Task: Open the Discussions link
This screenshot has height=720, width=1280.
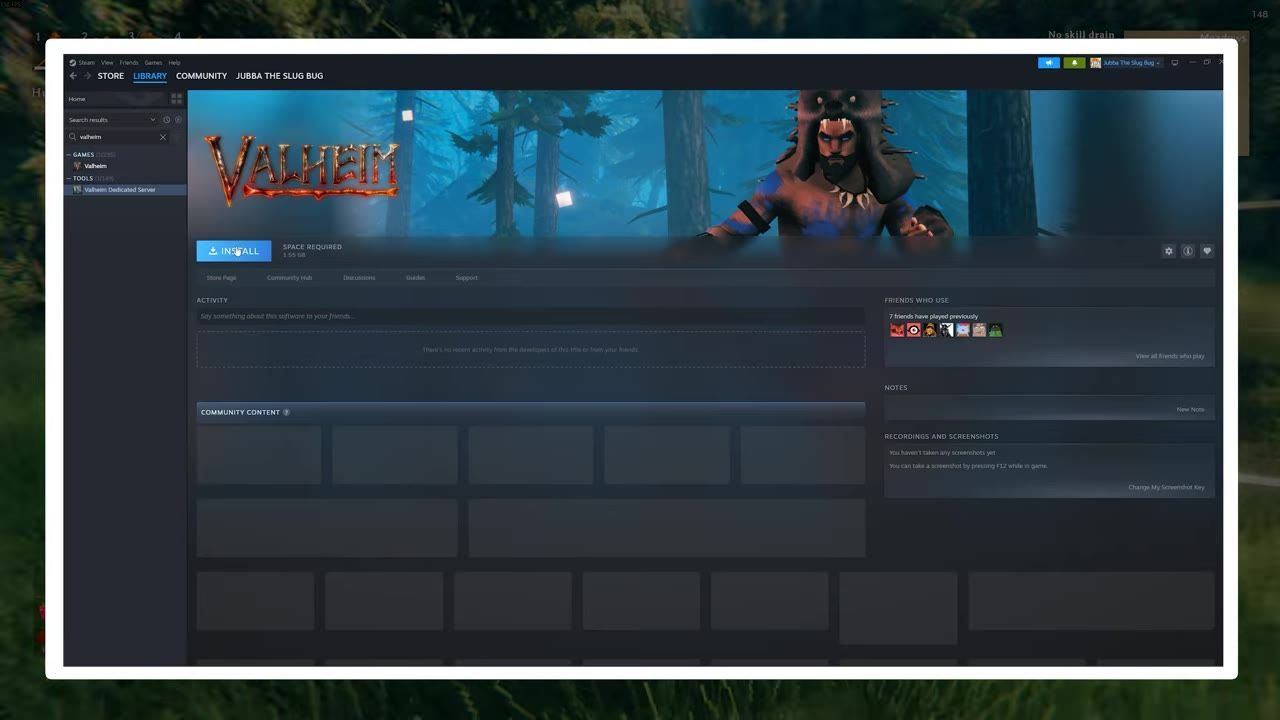Action: [359, 278]
